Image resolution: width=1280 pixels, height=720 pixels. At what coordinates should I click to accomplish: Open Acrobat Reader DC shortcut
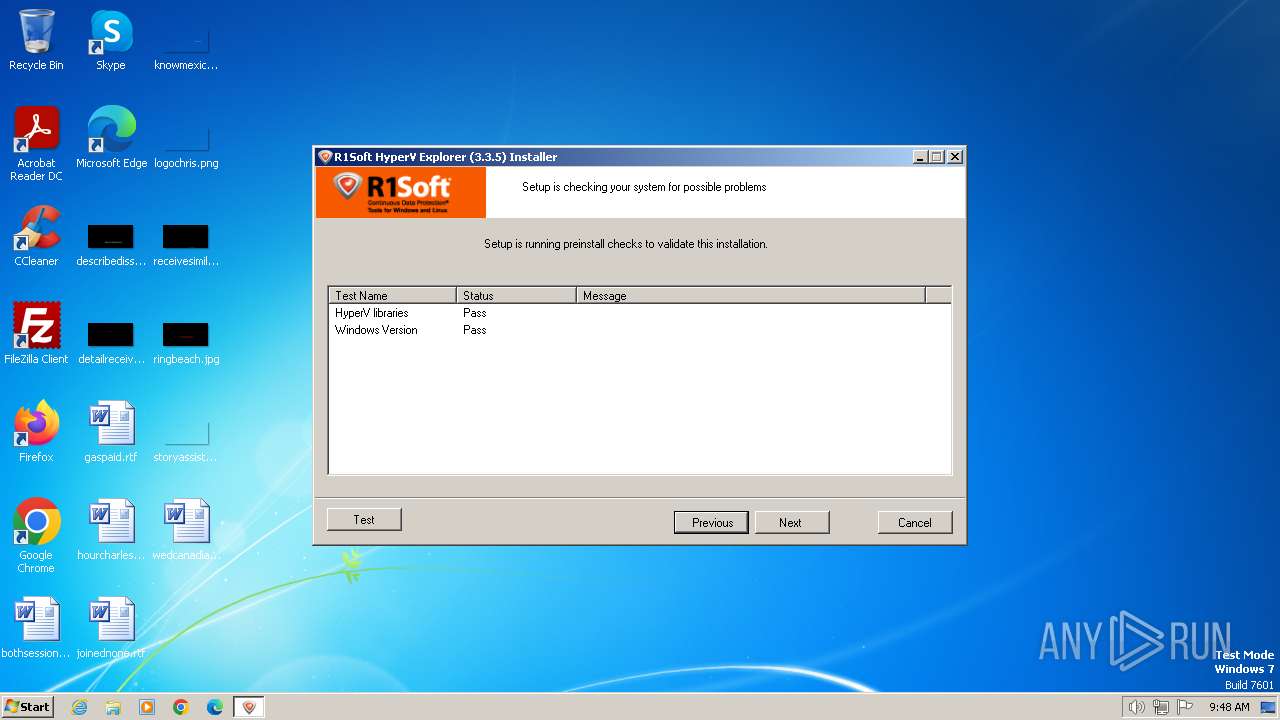tap(36, 143)
